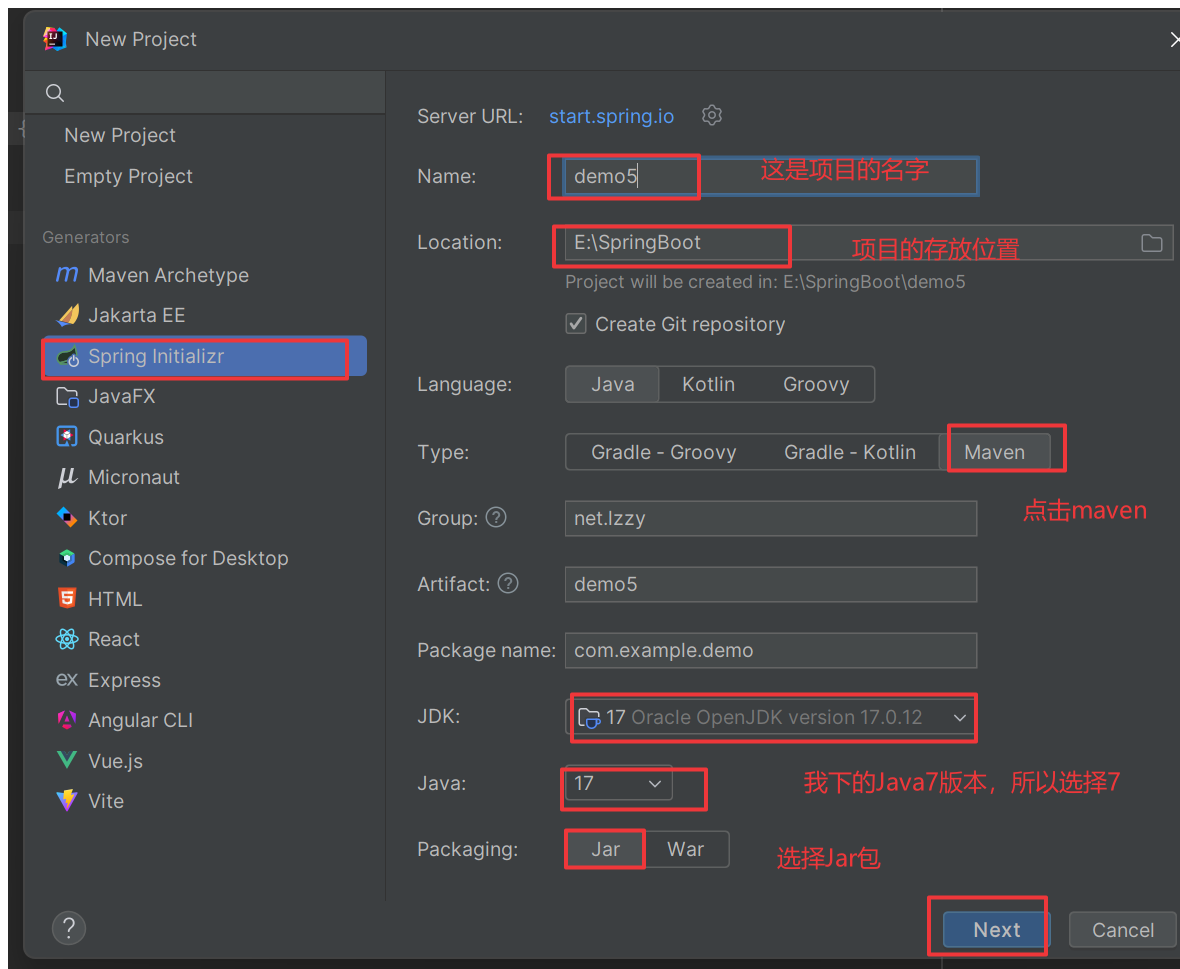The width and height of the screenshot is (1180, 969).
Task: Click the Next button
Action: (x=996, y=930)
